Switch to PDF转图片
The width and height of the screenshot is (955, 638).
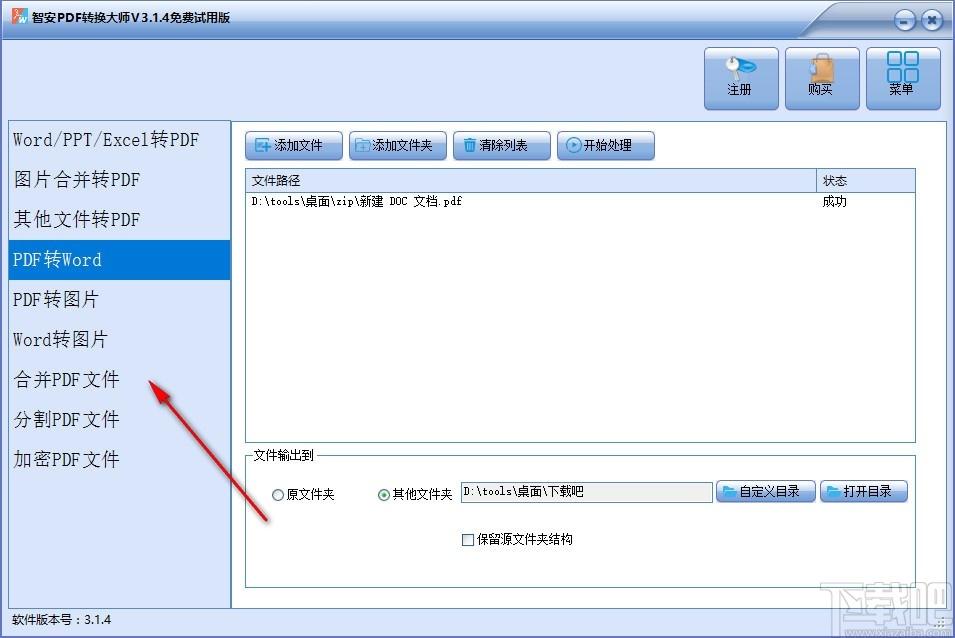coord(119,300)
